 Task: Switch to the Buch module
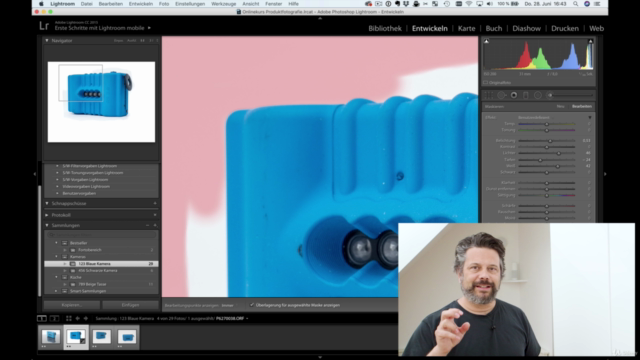click(494, 28)
